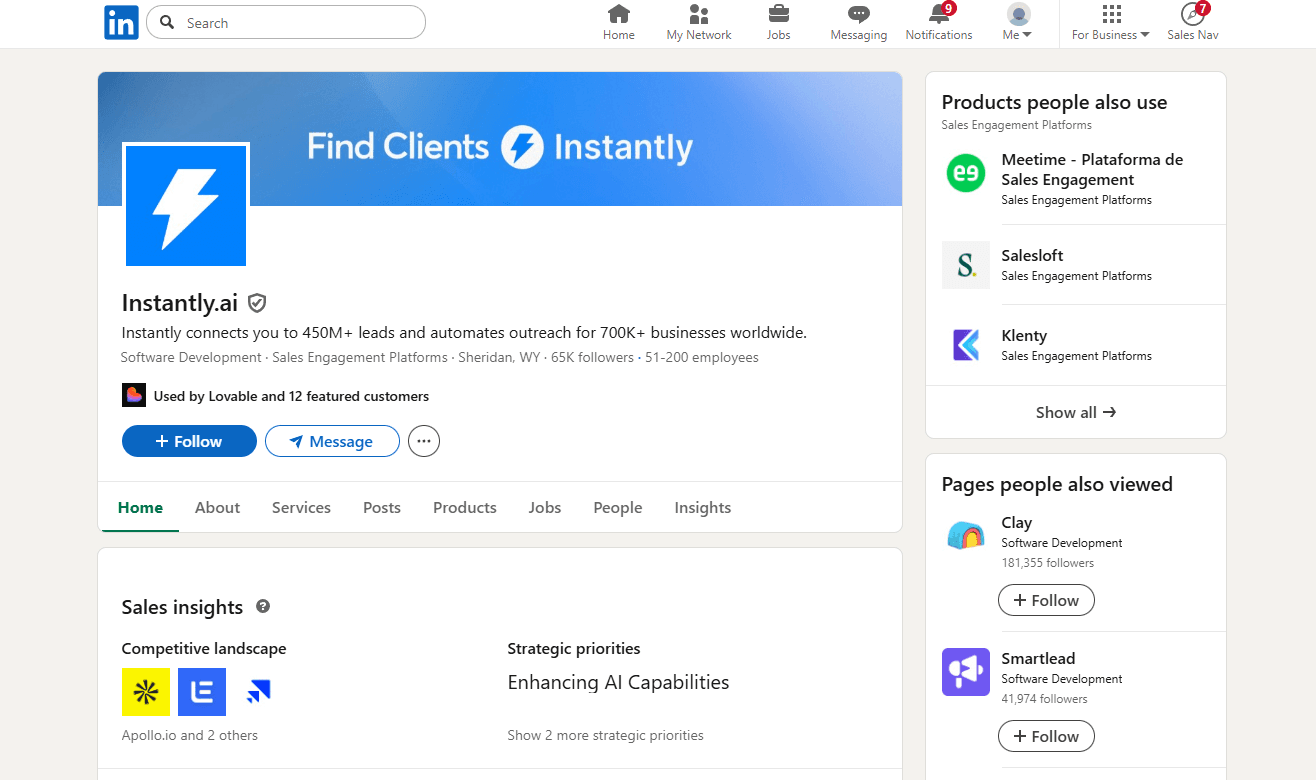
Task: Follow the Instantly.ai page
Action: coord(189,441)
